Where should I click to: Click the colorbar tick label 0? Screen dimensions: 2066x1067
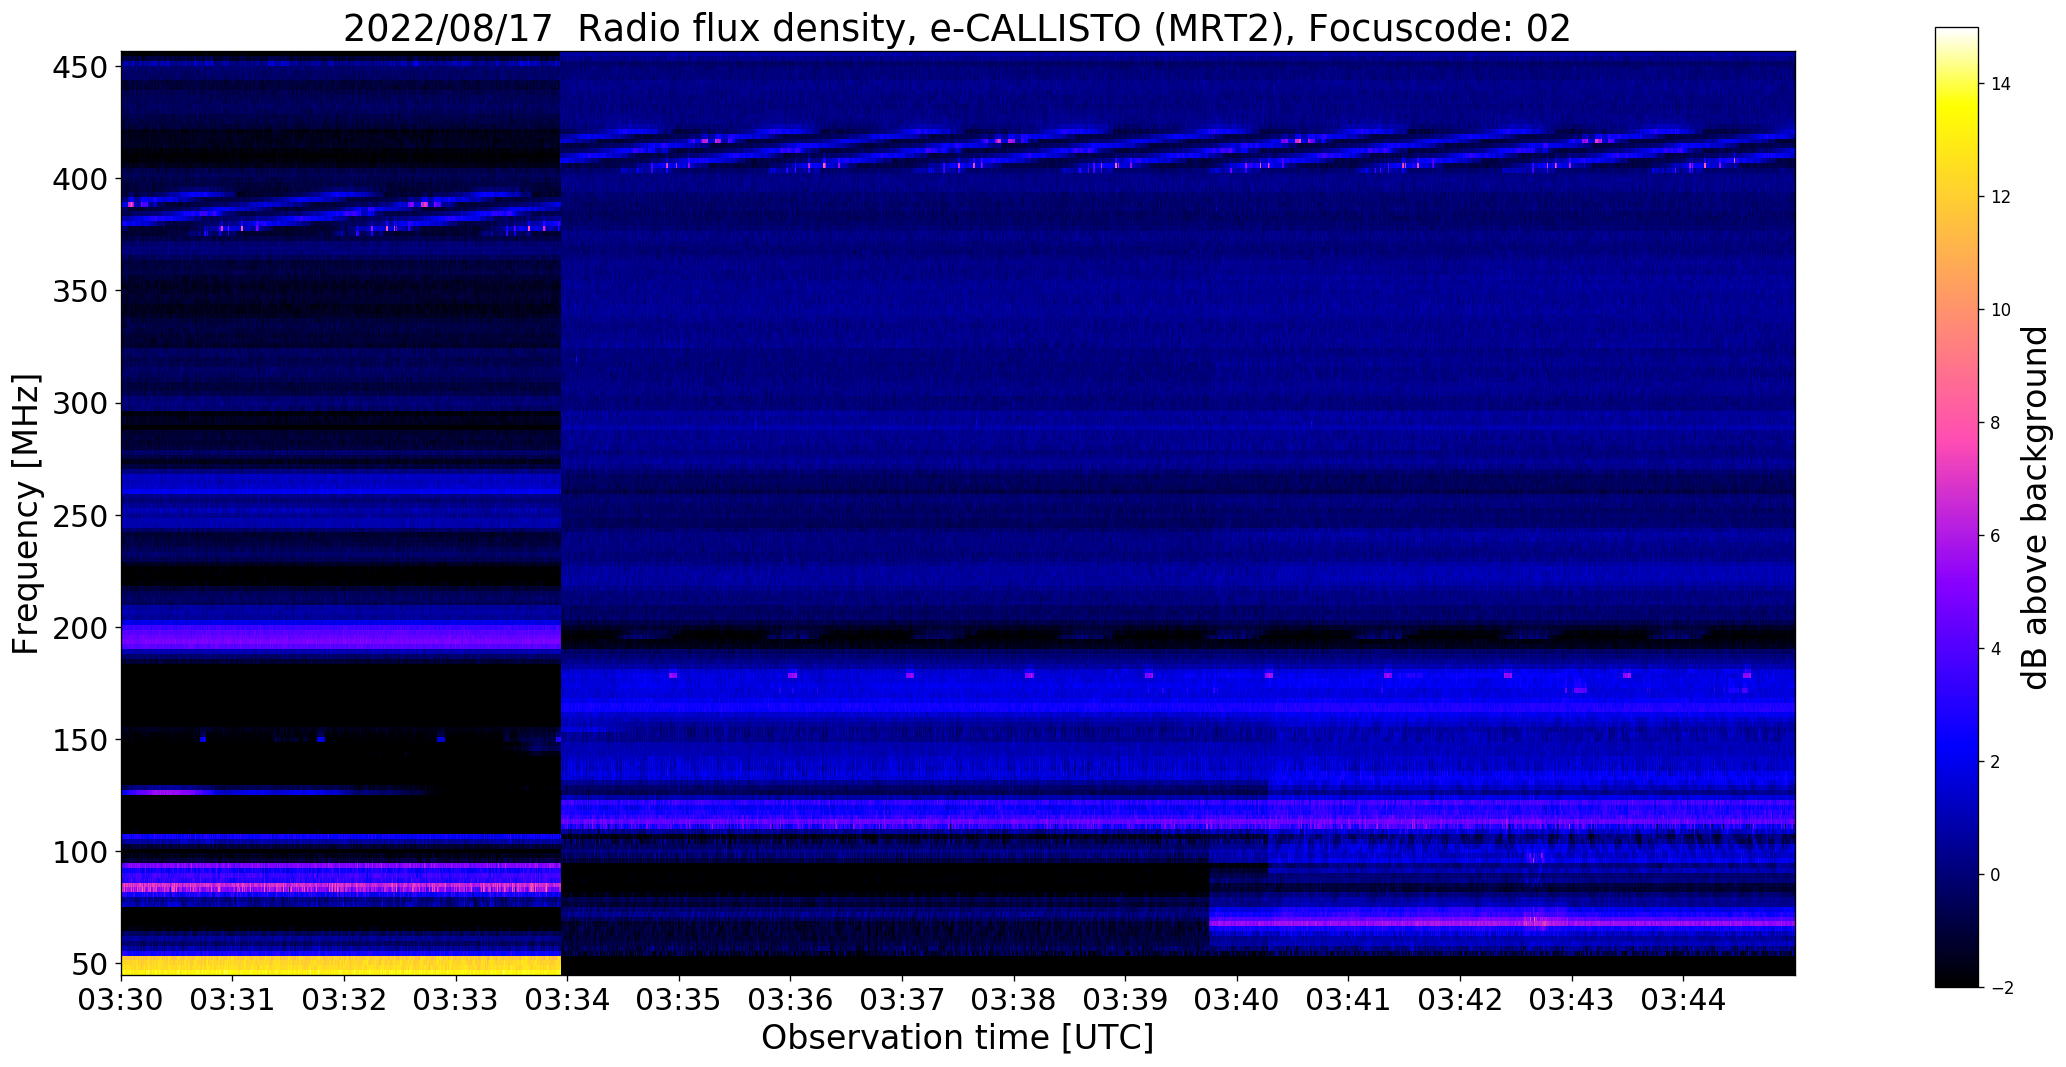point(1996,875)
